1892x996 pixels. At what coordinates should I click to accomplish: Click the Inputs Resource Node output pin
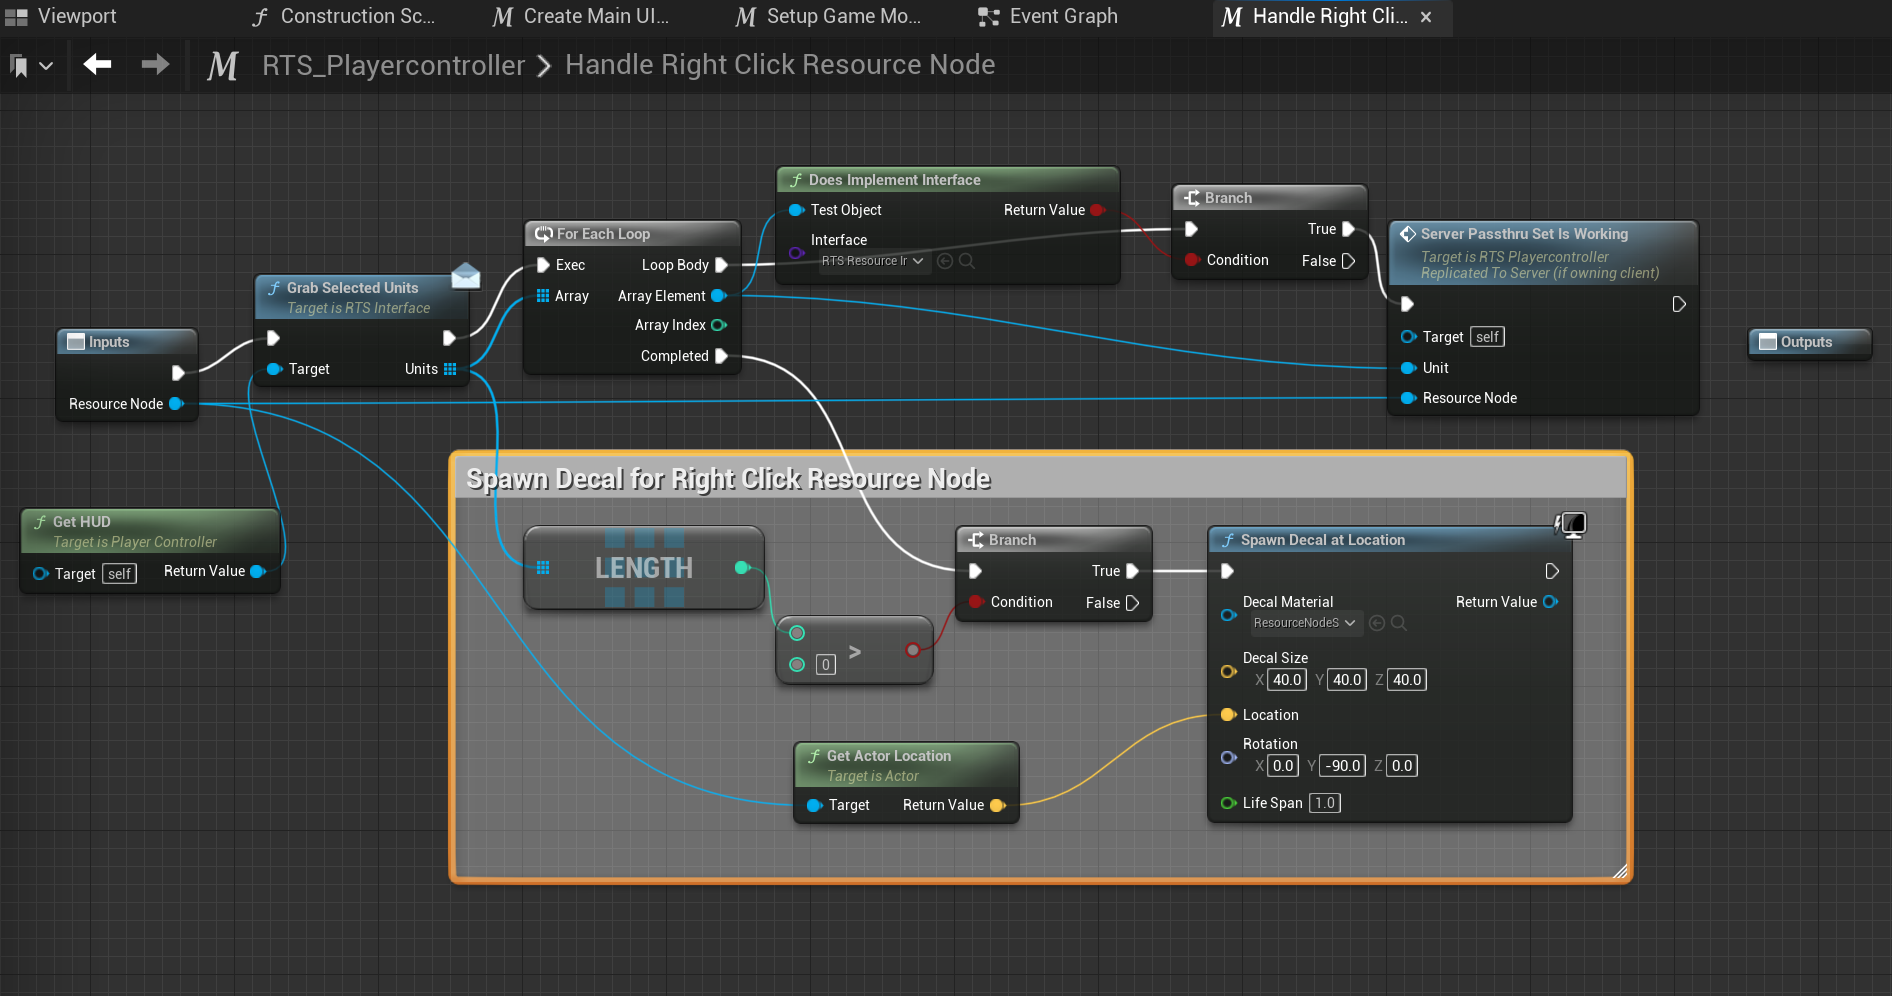pos(176,404)
